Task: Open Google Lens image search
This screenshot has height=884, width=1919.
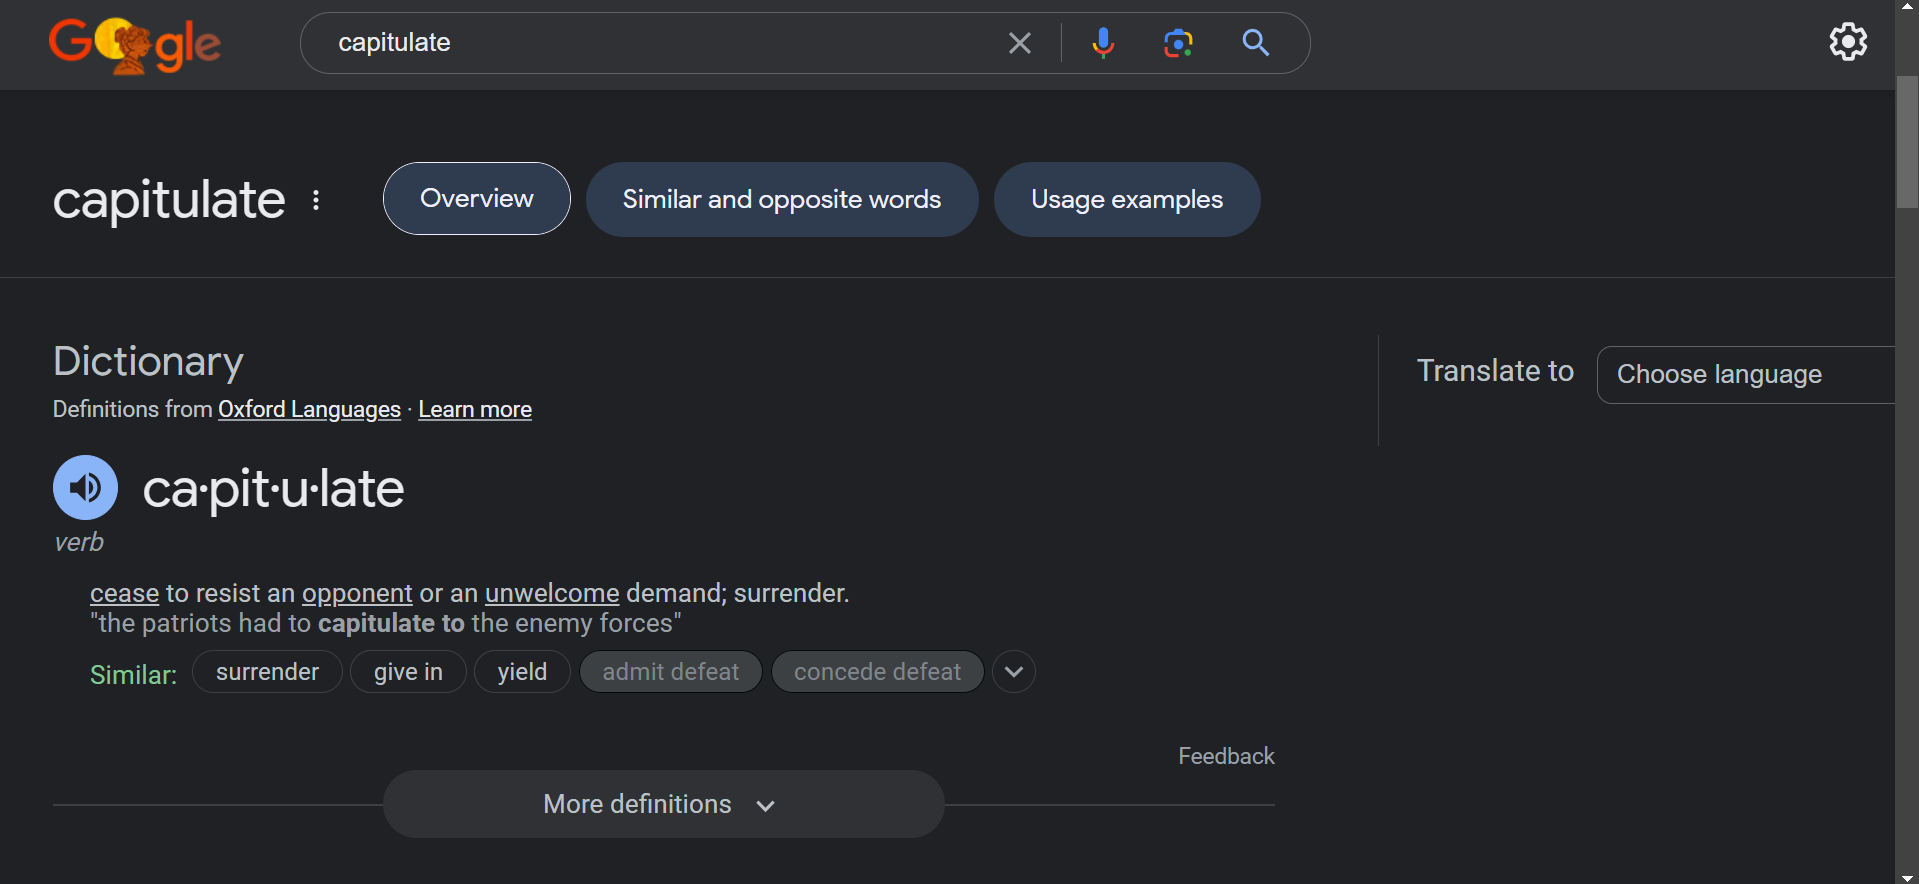Action: pyautogui.click(x=1178, y=43)
